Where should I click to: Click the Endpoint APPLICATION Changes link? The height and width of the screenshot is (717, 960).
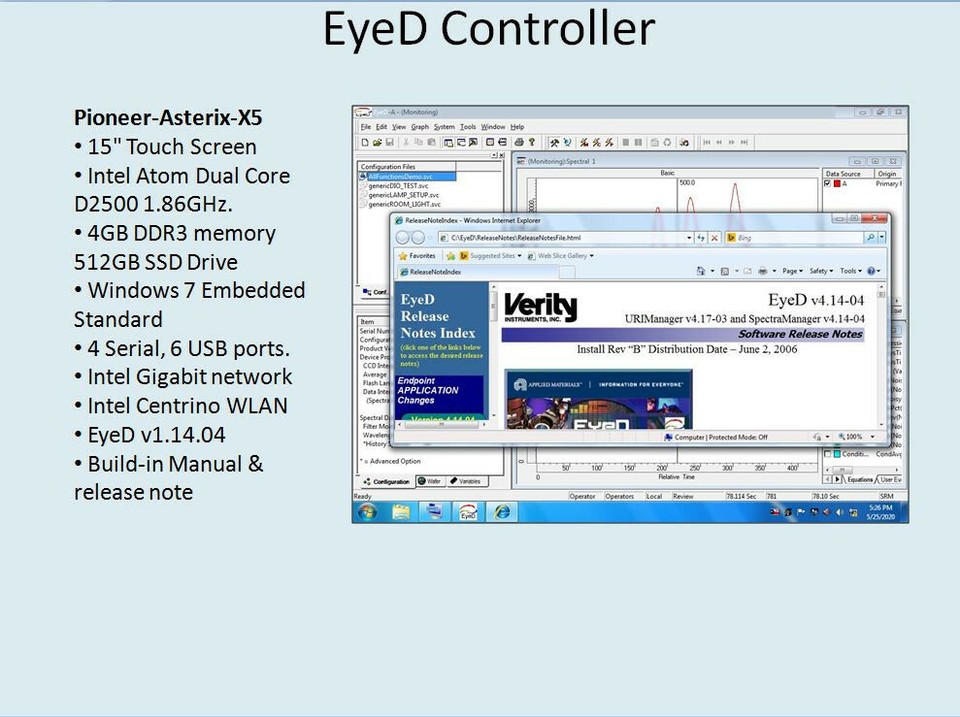pos(428,389)
